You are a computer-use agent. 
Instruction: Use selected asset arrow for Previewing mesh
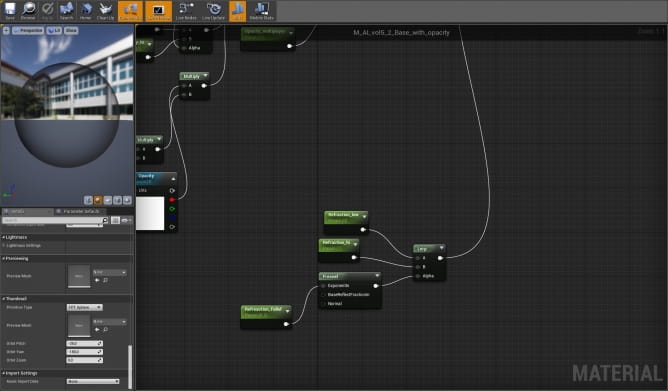point(97,280)
